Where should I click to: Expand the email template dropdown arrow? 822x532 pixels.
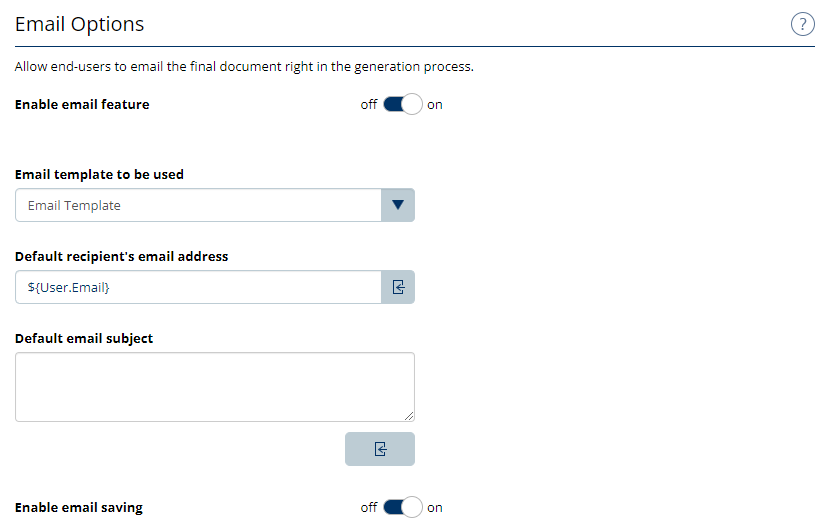pos(398,205)
